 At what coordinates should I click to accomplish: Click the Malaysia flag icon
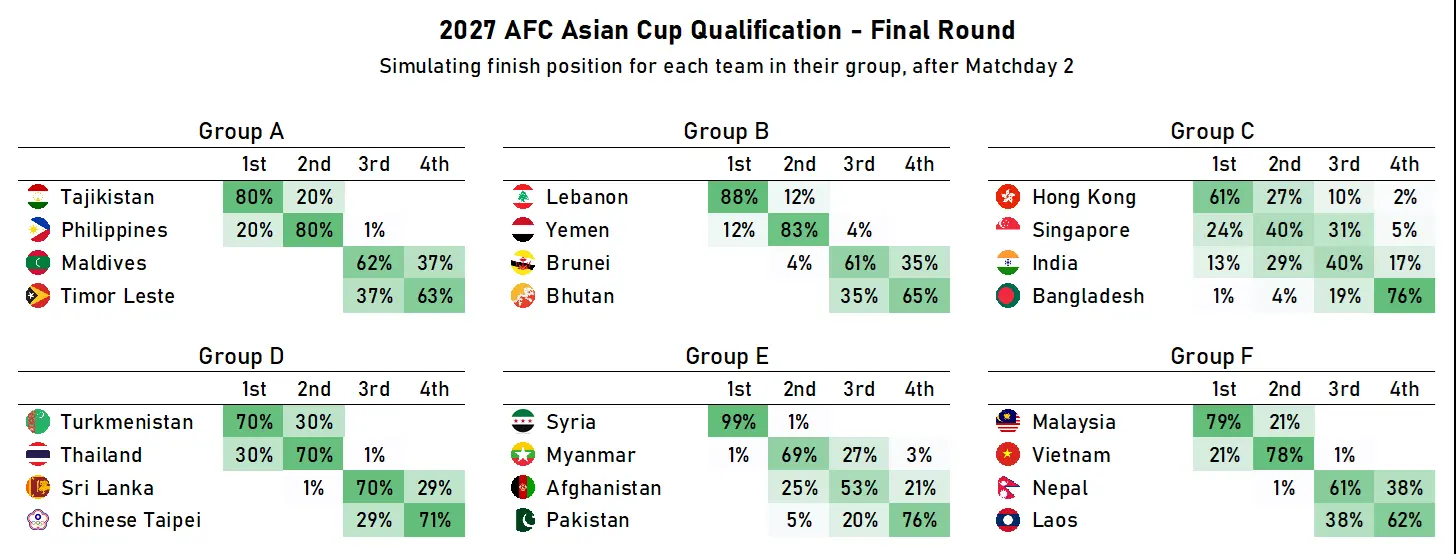(x=1008, y=422)
